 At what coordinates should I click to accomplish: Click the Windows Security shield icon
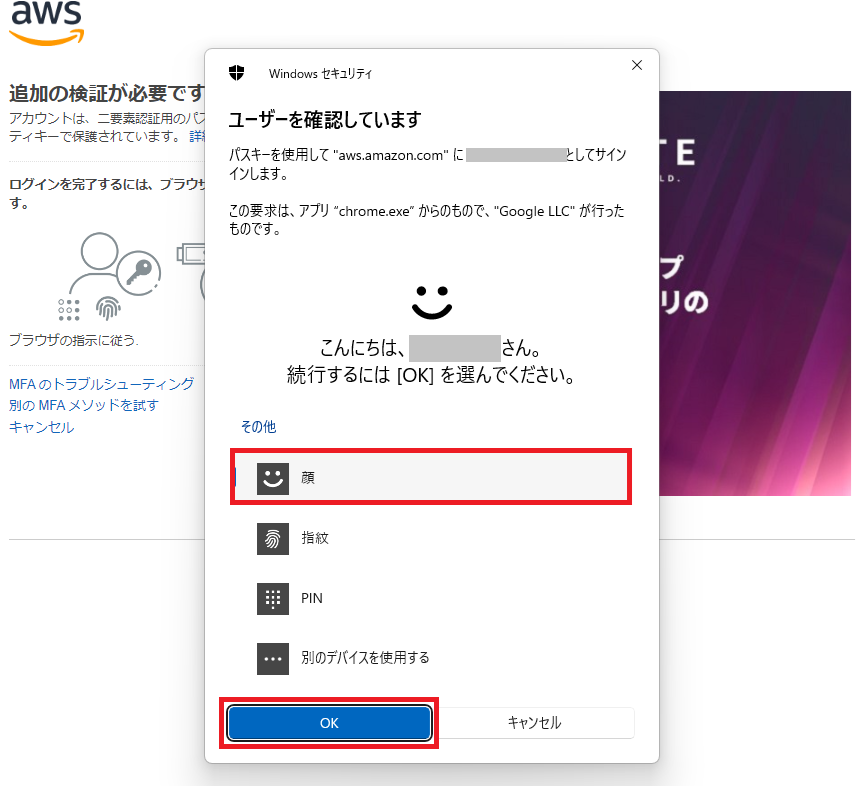tap(236, 73)
